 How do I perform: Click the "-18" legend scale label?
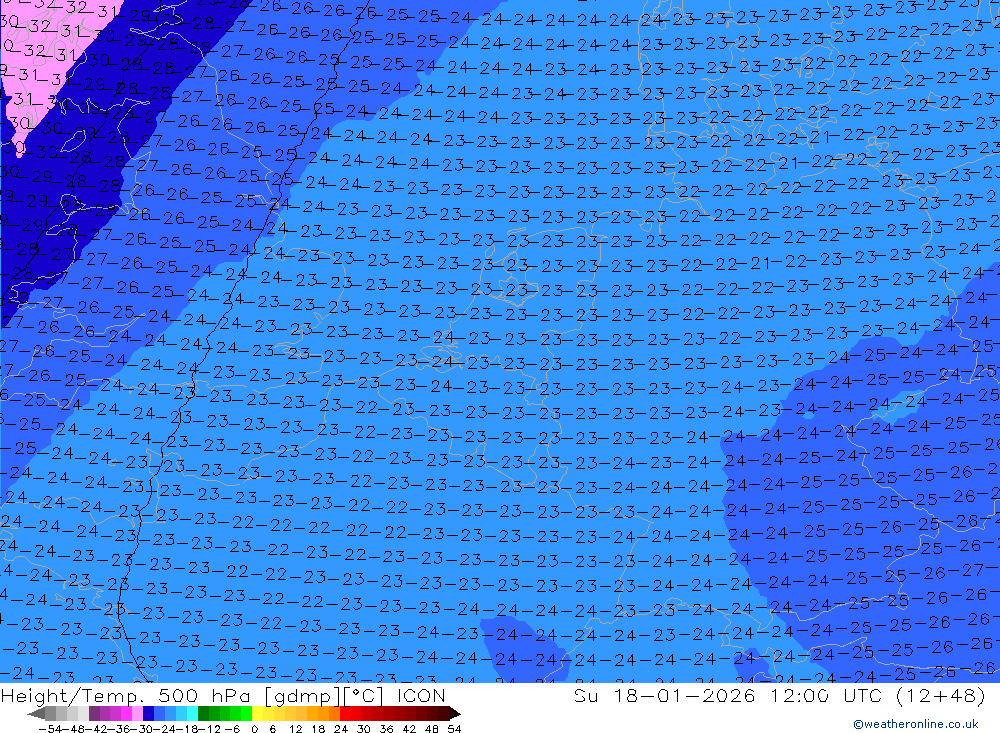(186, 729)
